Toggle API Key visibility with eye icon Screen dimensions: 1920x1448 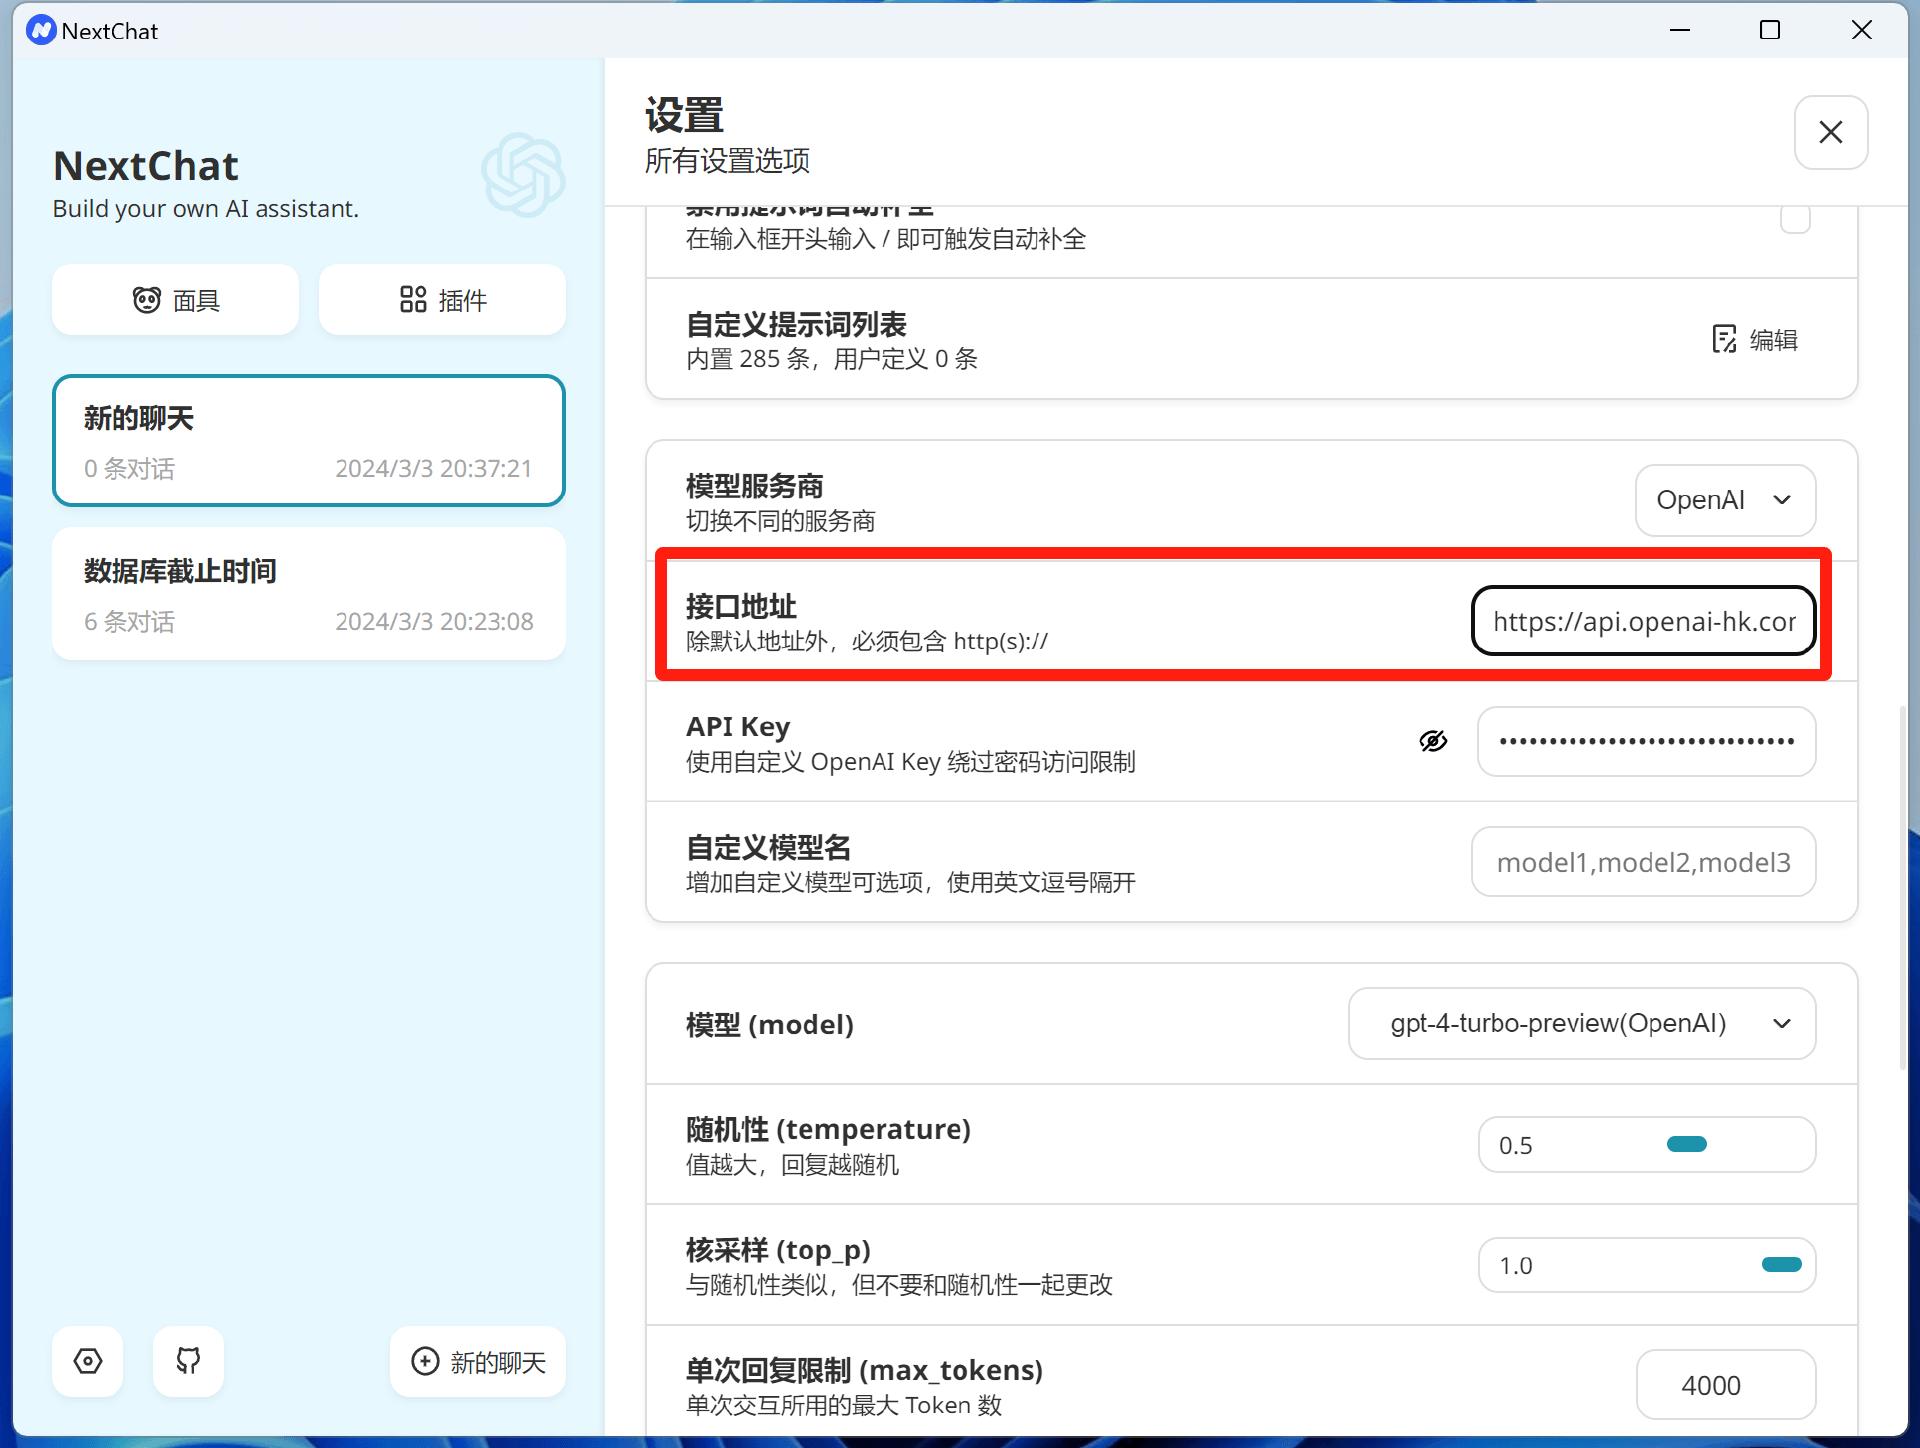1433,740
